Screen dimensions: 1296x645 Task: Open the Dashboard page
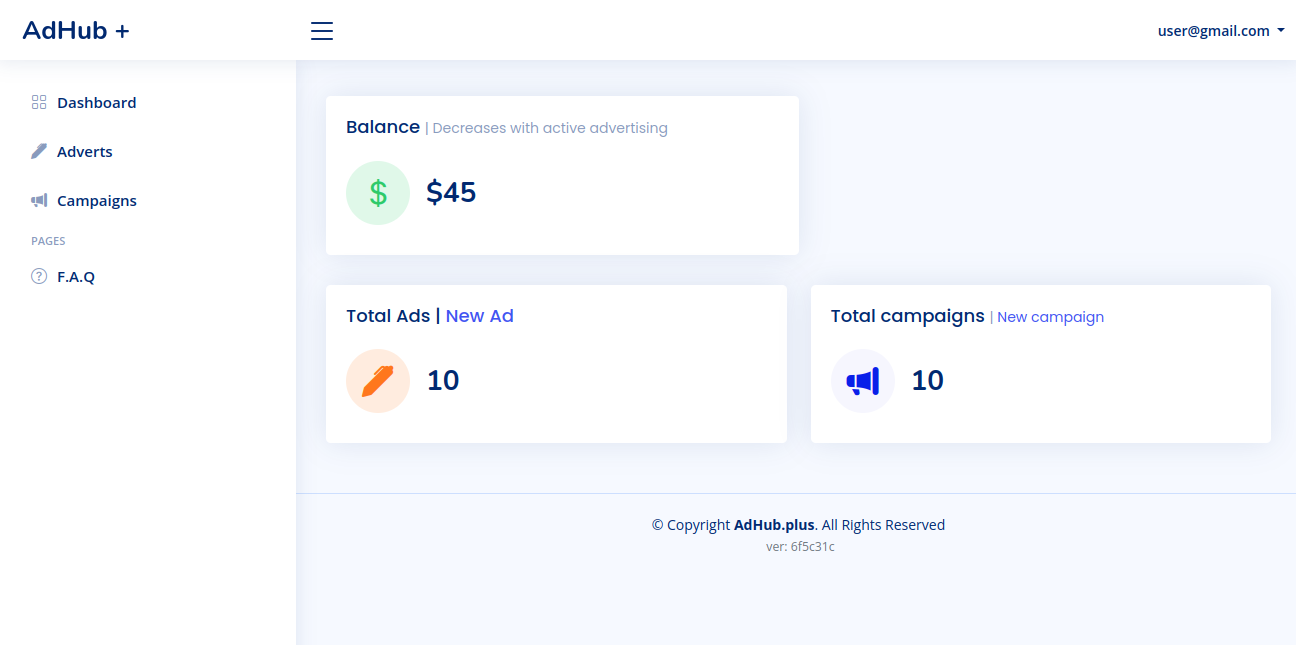[x=97, y=102]
